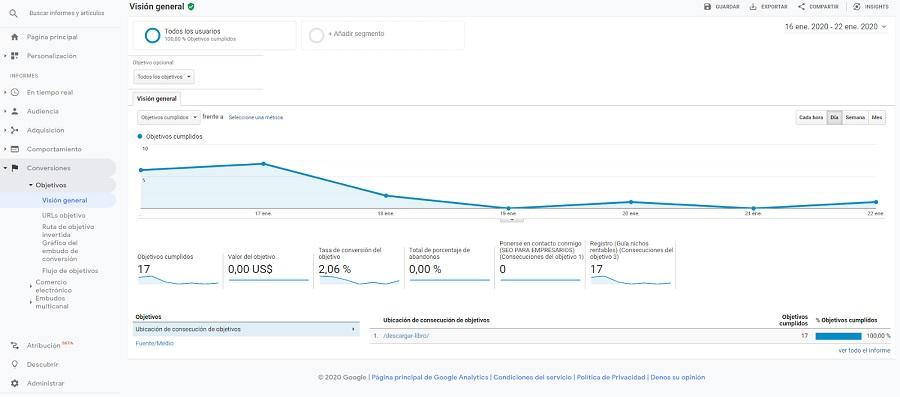Open the /descargar-libro/ link
Viewport: 900px width, 397px height.
(406, 336)
